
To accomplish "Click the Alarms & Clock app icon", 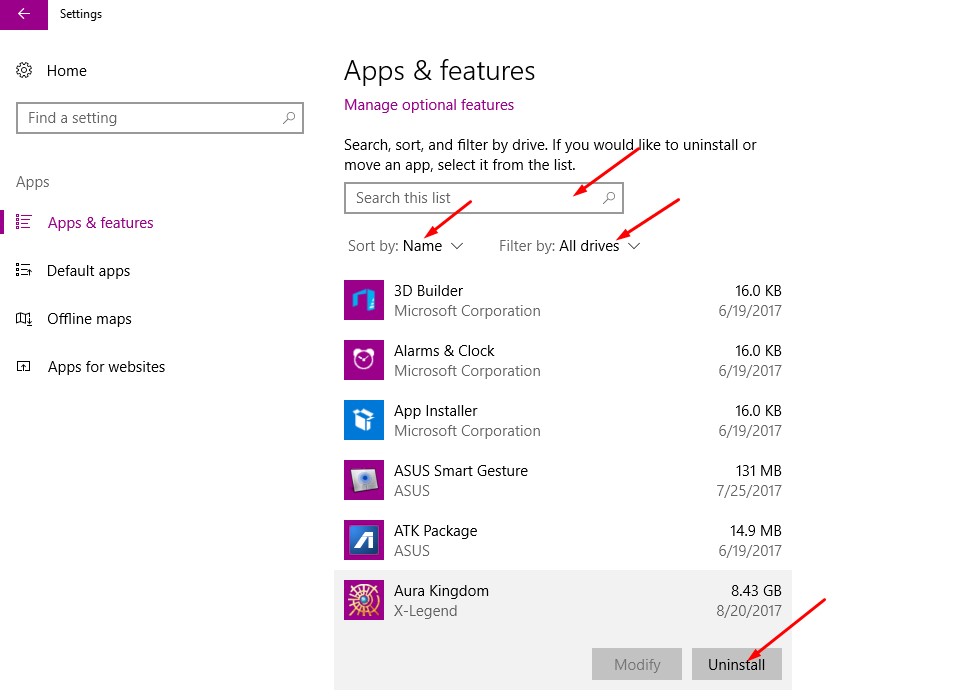I will click(364, 360).
